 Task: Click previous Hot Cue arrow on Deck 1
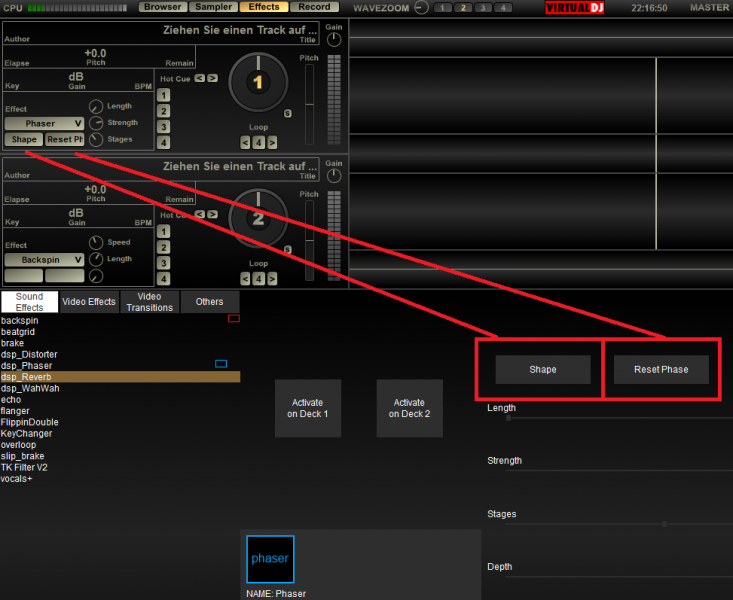coord(200,78)
